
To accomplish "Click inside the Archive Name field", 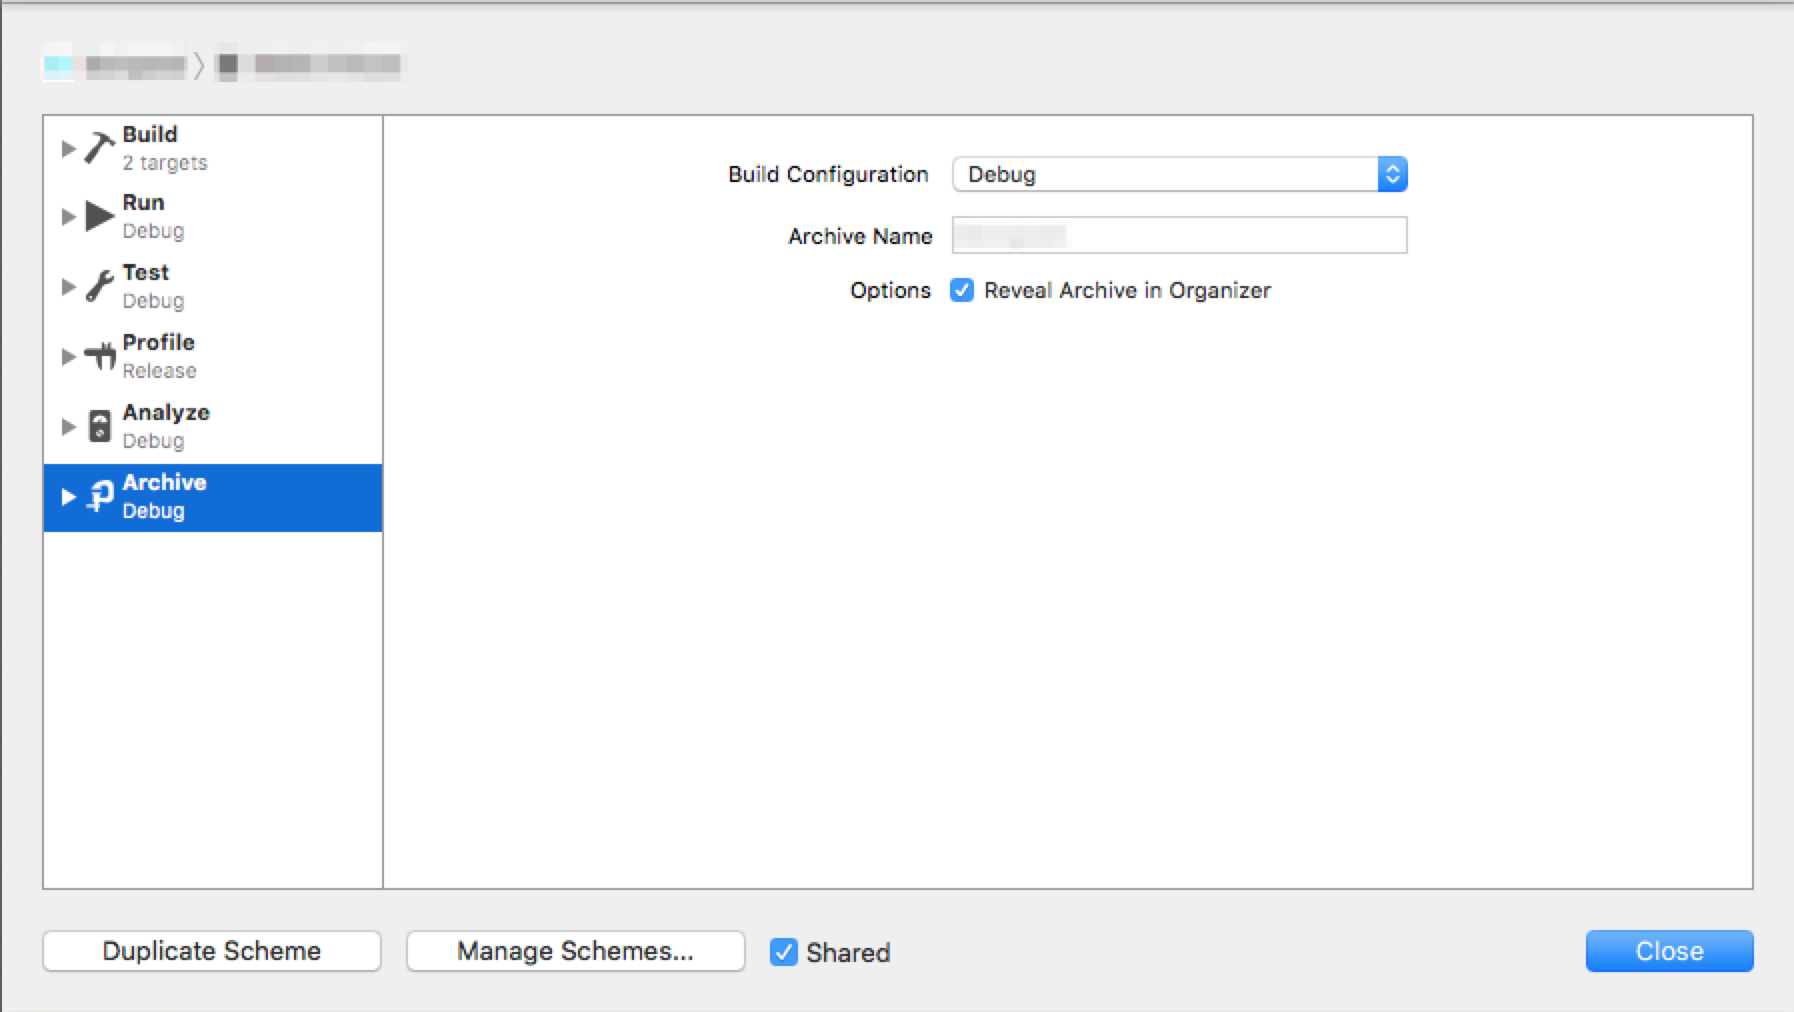I will pos(1180,235).
